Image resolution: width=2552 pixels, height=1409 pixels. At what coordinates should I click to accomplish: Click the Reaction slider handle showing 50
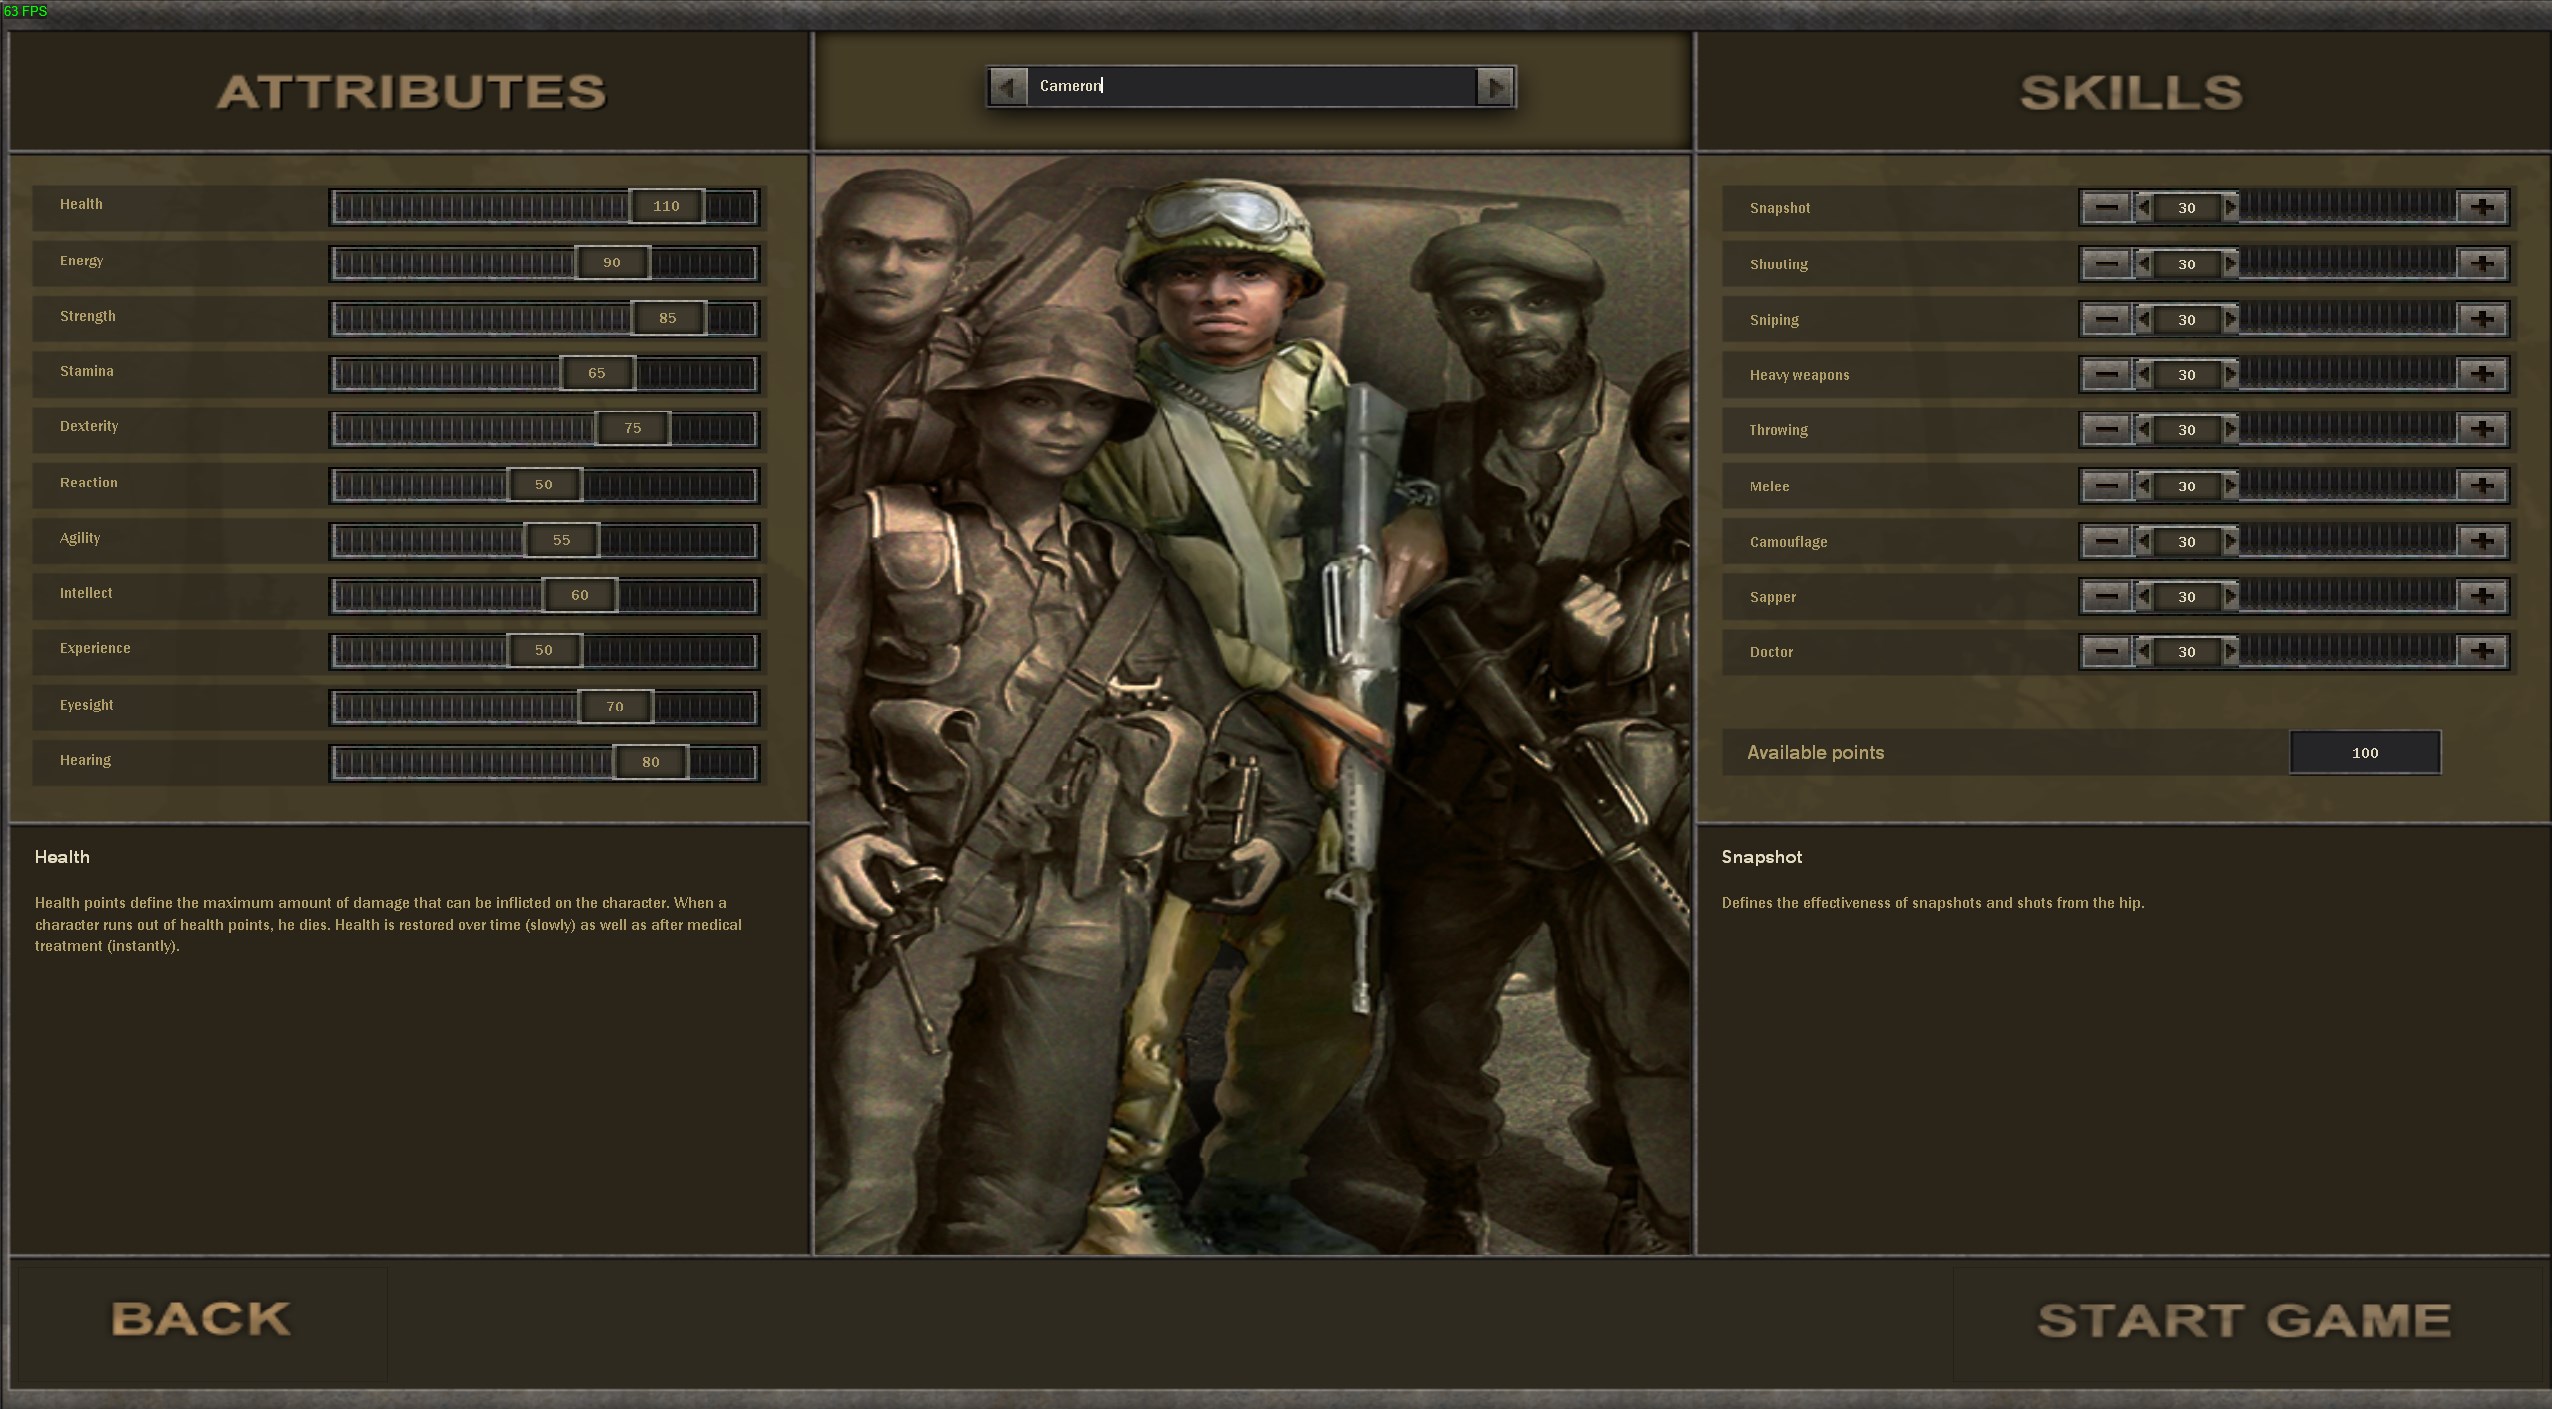click(x=544, y=485)
